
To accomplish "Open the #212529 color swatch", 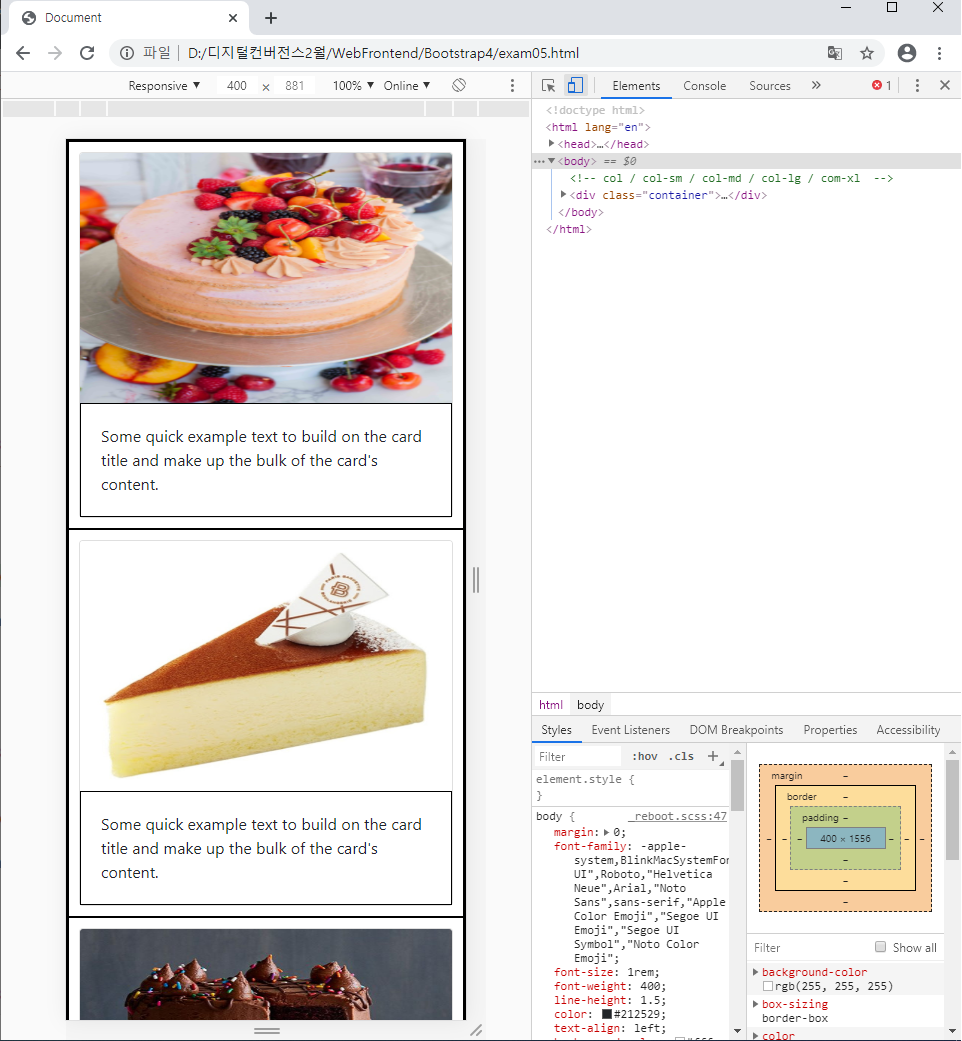I will pos(606,1014).
